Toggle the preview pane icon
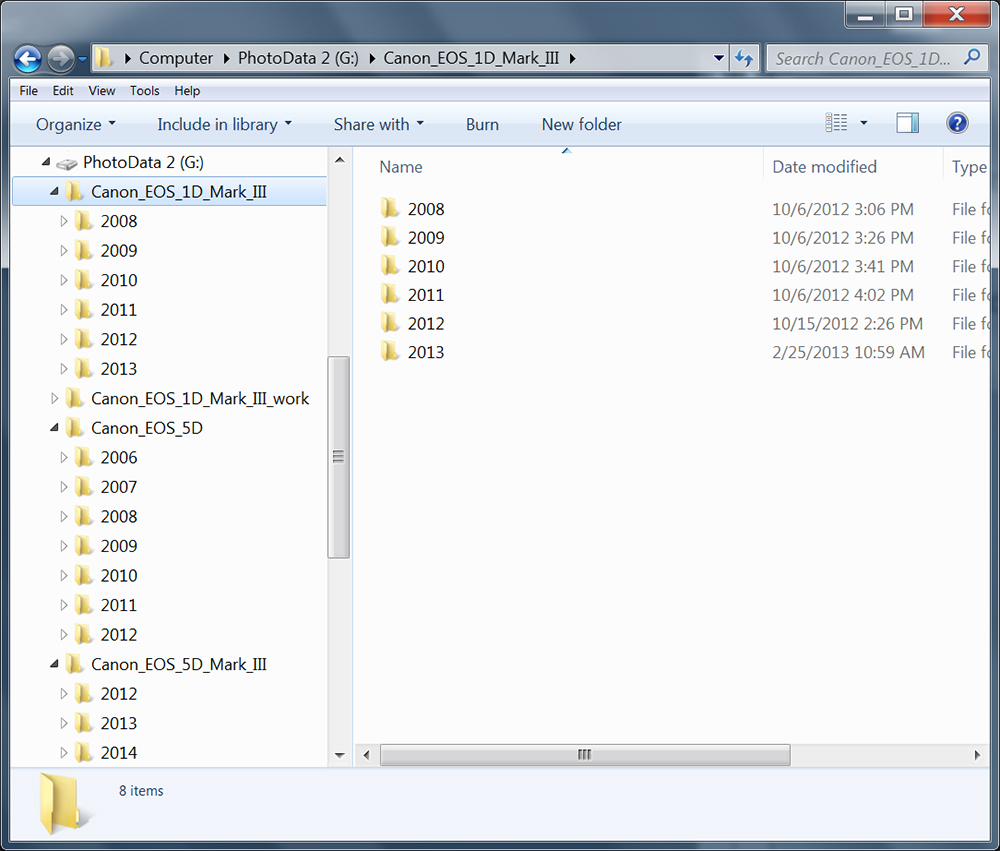The height and width of the screenshot is (851, 1000). pyautogui.click(x=908, y=122)
